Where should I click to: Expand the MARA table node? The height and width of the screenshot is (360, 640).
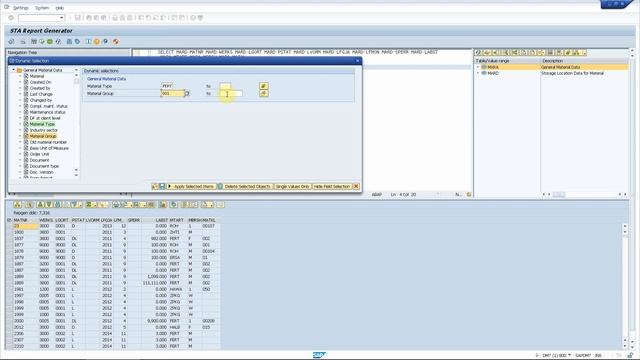point(478,67)
